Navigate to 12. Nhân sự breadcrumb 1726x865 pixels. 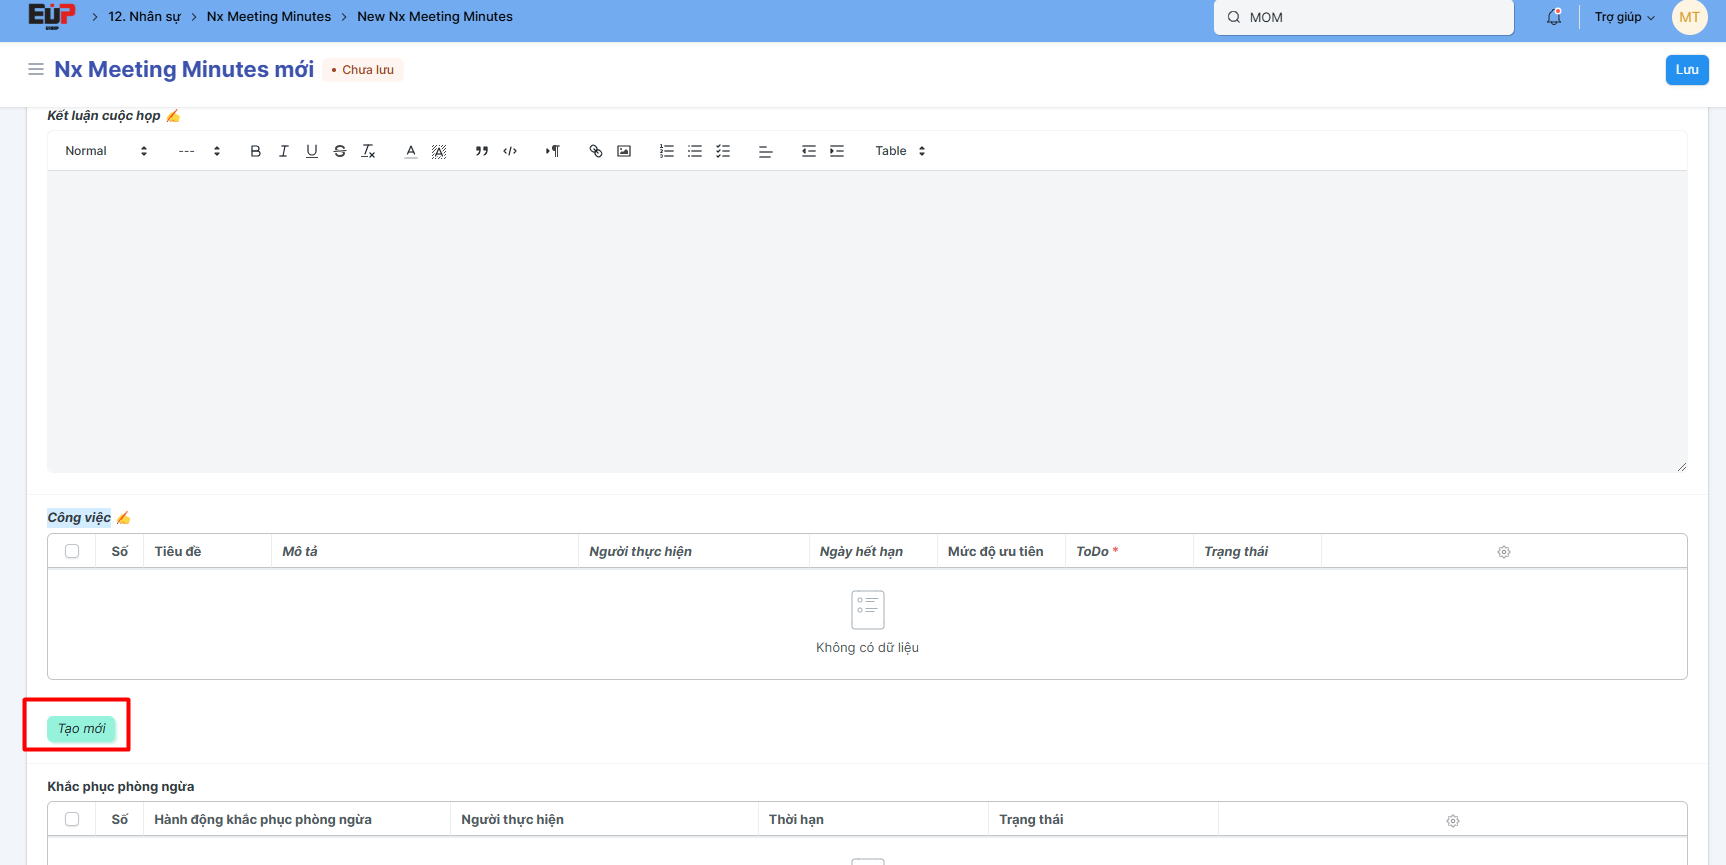[x=144, y=17]
